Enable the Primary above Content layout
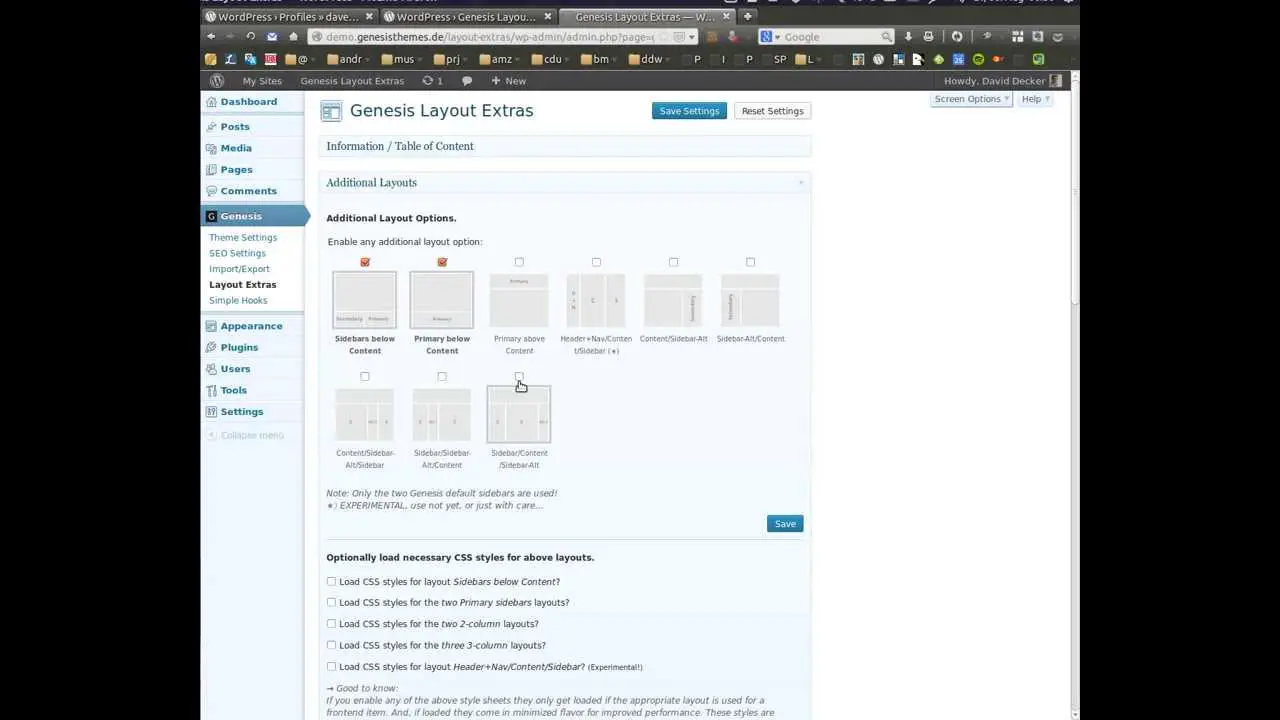The image size is (1280, 720). [519, 262]
